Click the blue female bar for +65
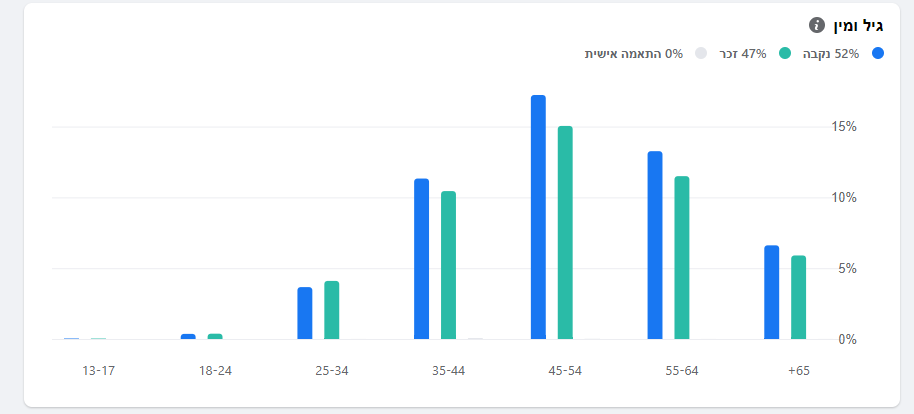Viewport: 914px width, 414px height. pos(771,293)
